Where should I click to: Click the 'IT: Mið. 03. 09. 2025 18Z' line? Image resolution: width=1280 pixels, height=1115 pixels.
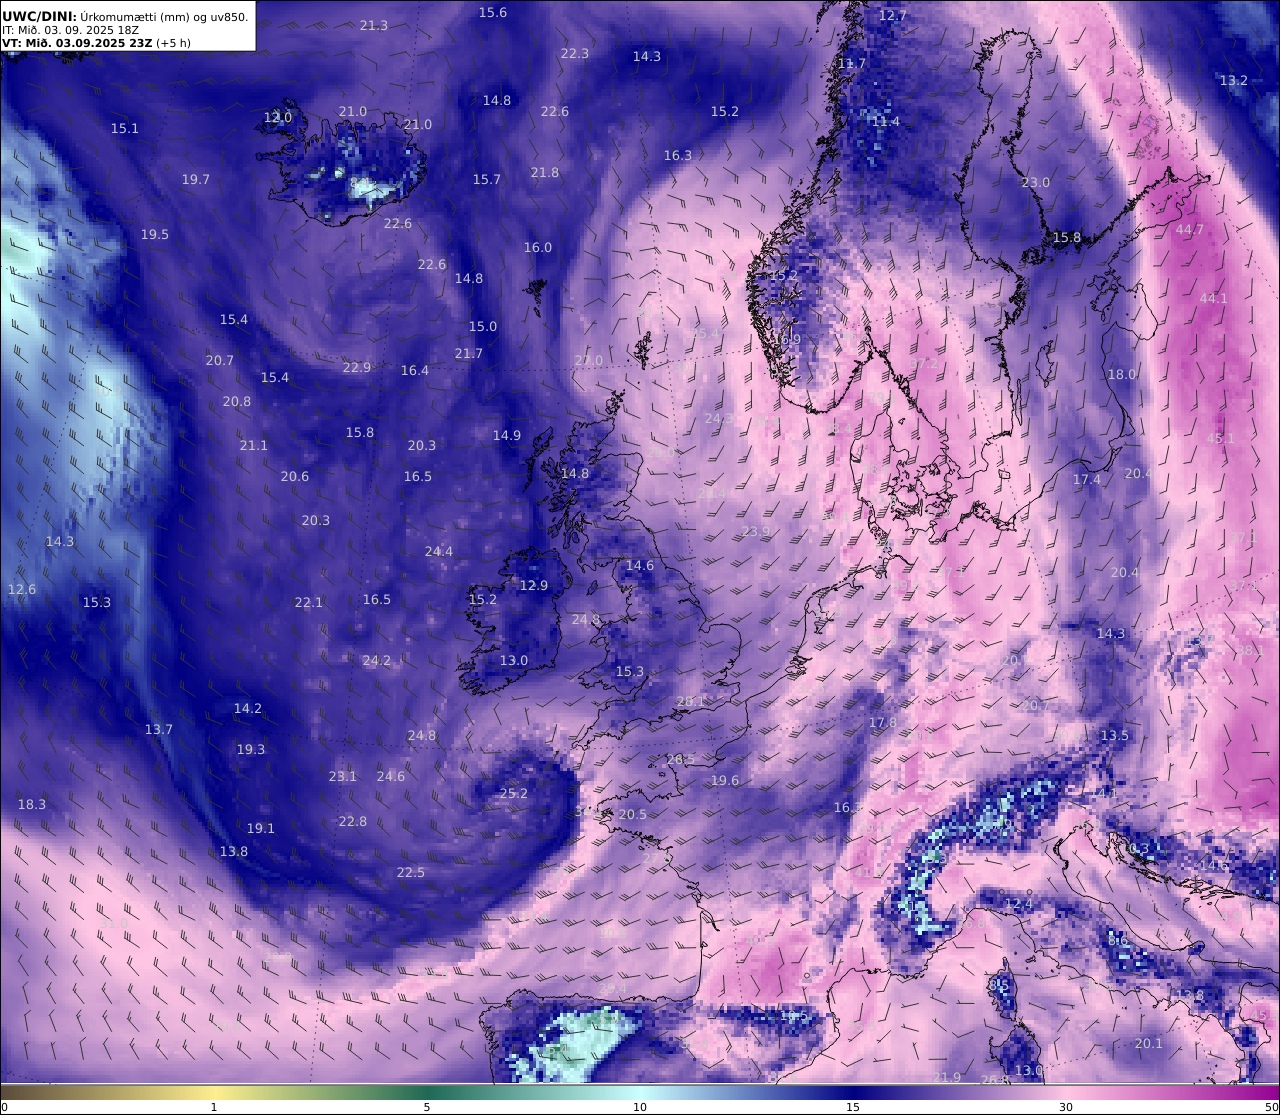(70, 30)
